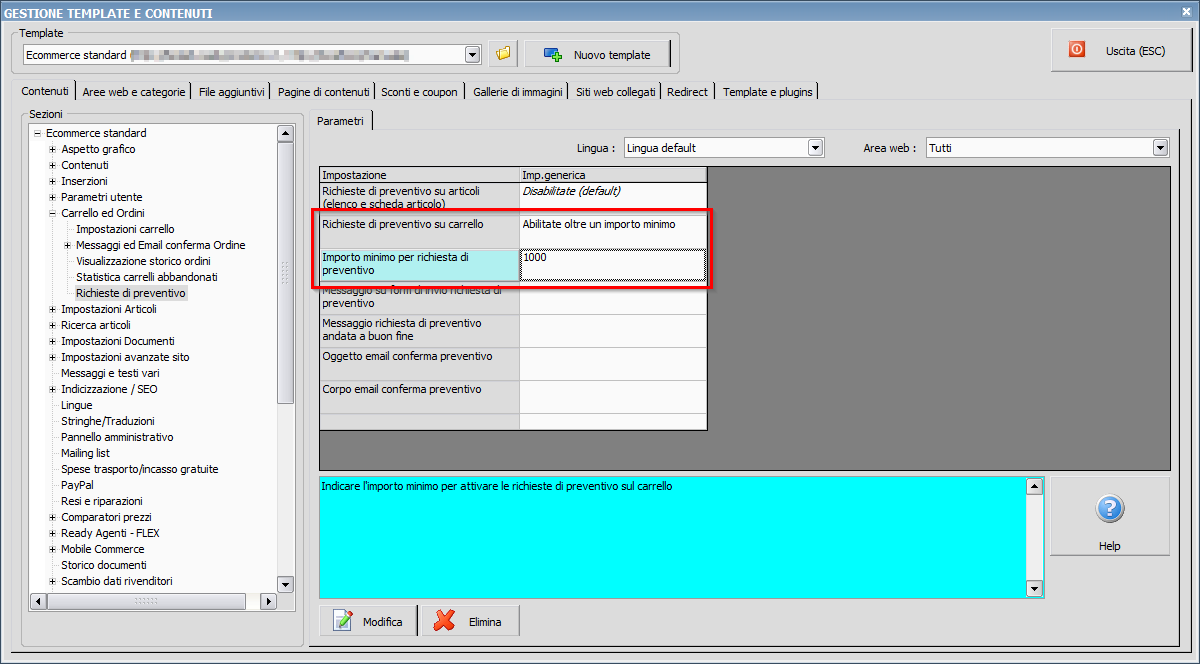Expand the Mobile Commerce node

(x=52, y=549)
